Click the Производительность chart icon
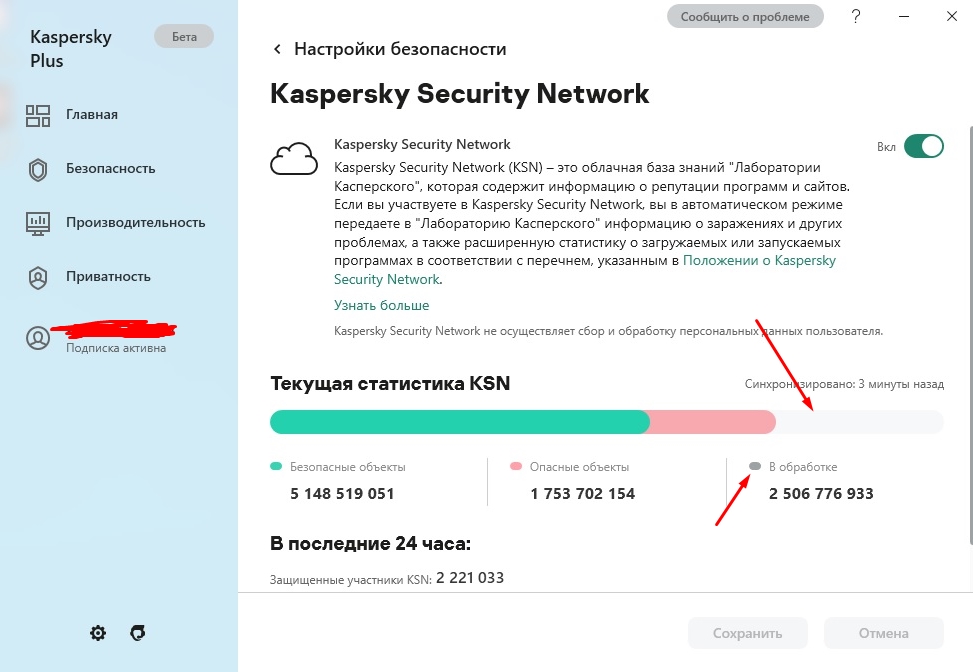This screenshot has height=672, width=973. [38, 223]
